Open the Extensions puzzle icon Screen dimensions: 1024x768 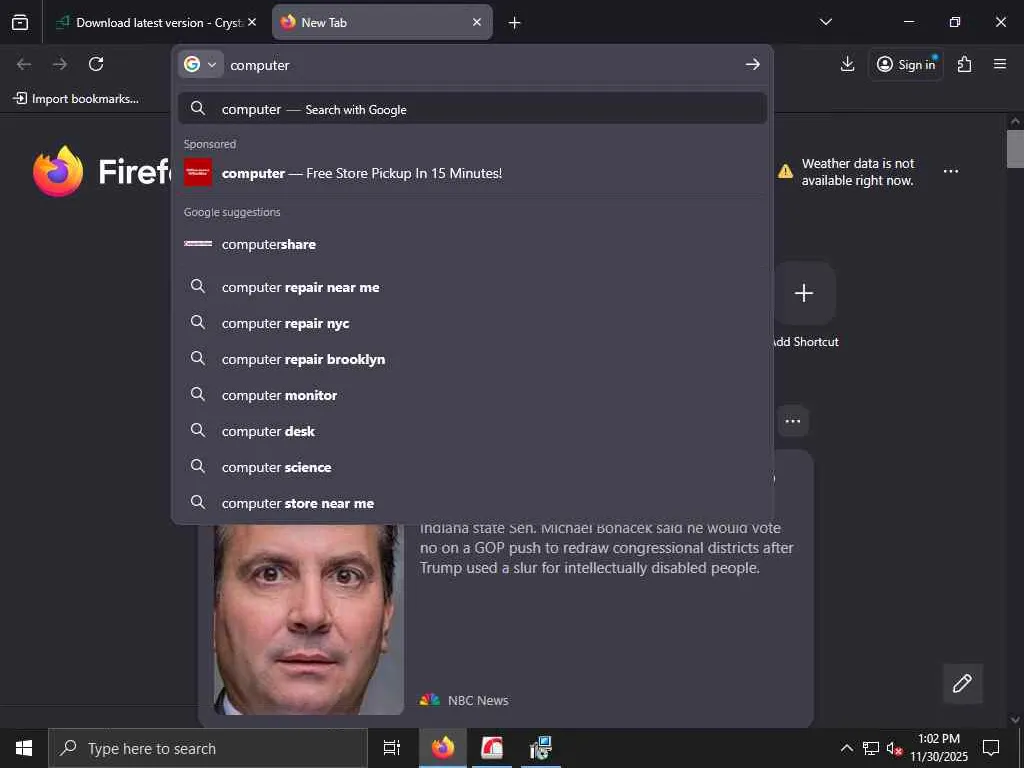[964, 64]
